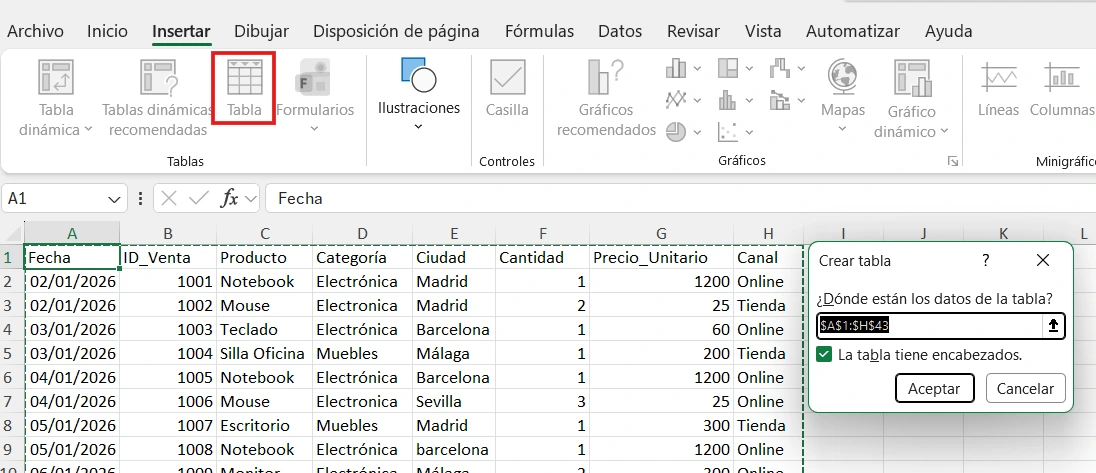
Task: Insert a hierarchy treemap chart
Action: click(728, 68)
